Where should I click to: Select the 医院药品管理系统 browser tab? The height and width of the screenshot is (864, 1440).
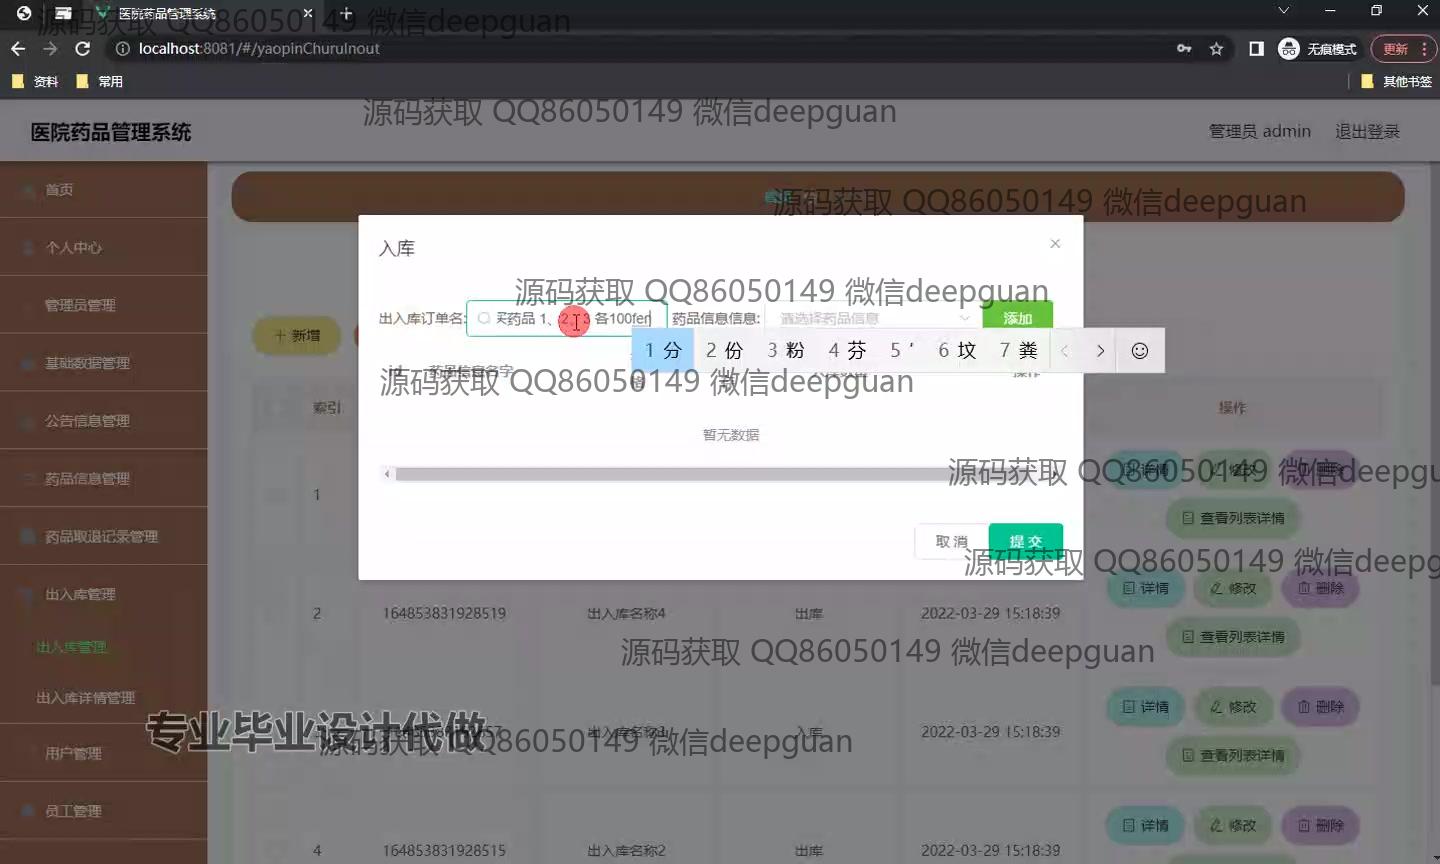[x=205, y=14]
